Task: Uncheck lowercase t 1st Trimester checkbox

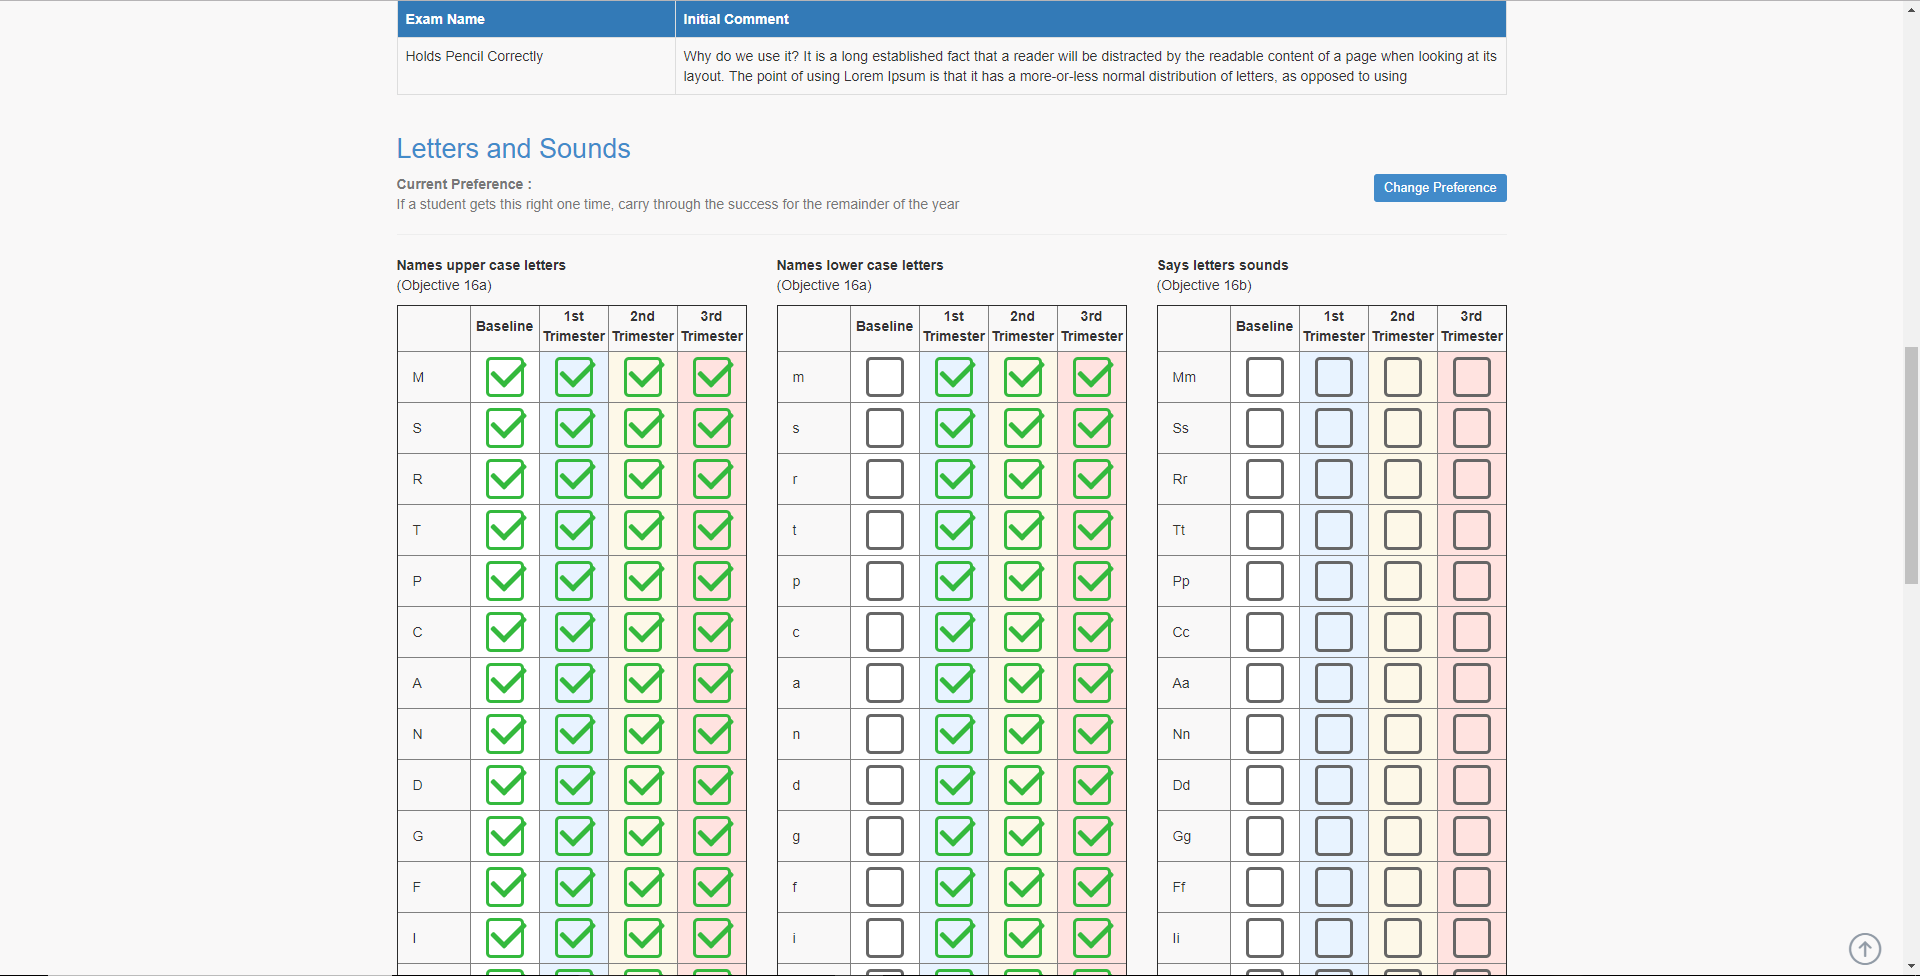Action: pos(954,530)
